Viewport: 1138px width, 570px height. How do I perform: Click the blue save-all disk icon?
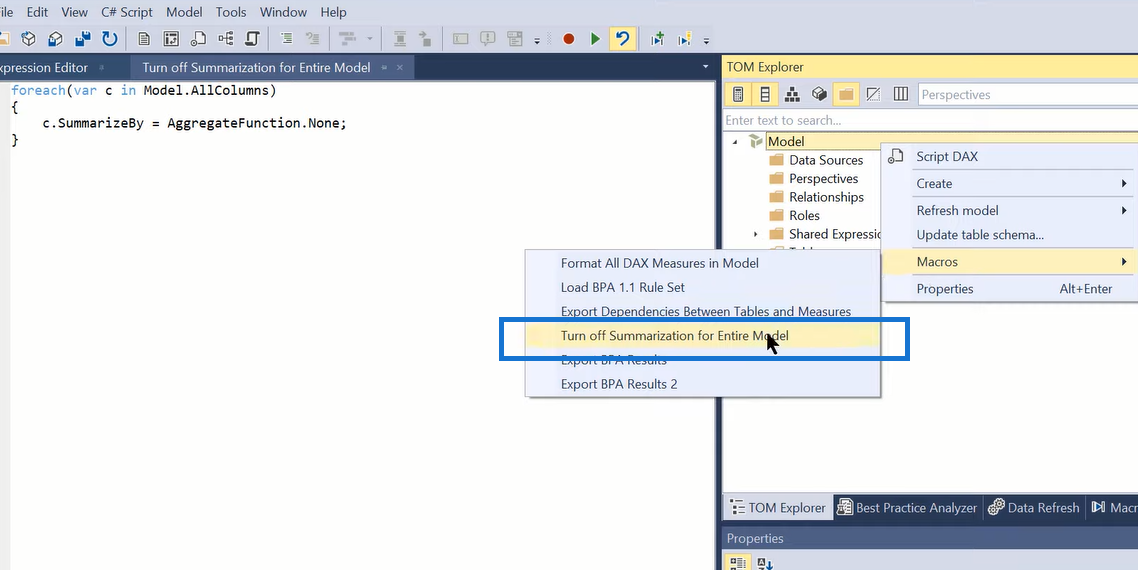pyautogui.click(x=83, y=38)
